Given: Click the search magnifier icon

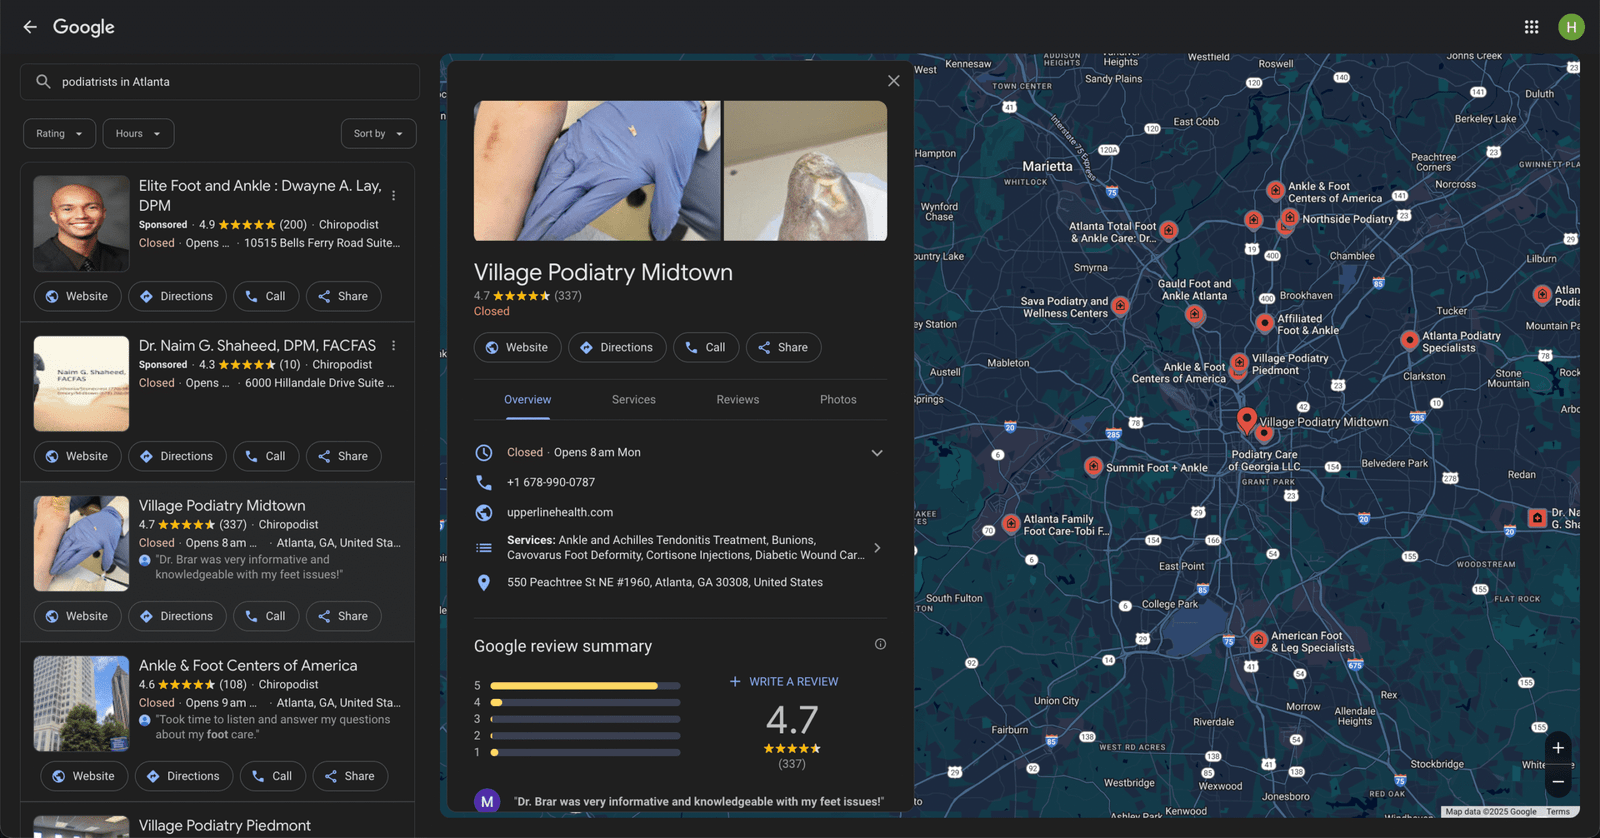Looking at the screenshot, I should coord(43,82).
